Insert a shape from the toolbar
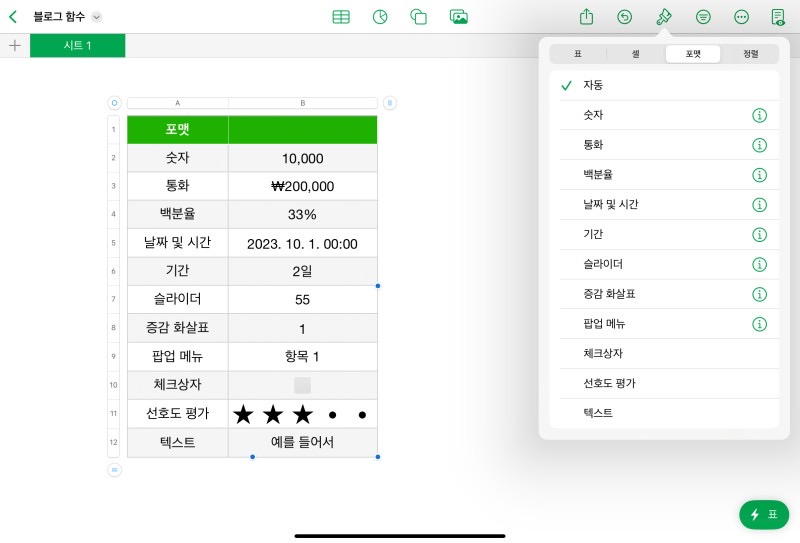This screenshot has width=800, height=543. click(418, 17)
